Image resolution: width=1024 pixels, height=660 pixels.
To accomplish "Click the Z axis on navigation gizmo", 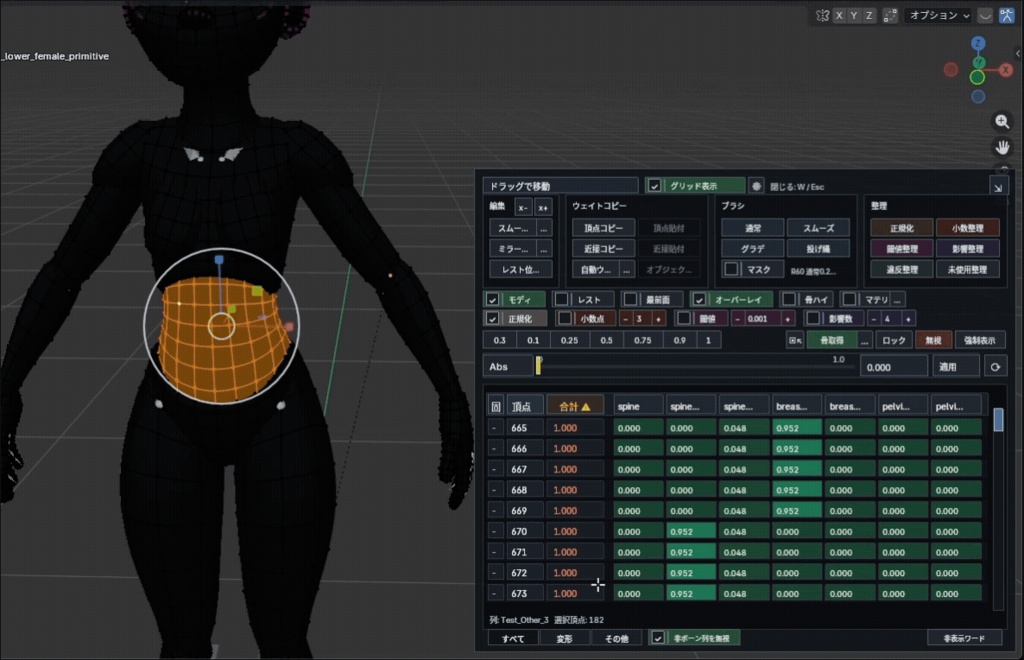I will click(978, 43).
